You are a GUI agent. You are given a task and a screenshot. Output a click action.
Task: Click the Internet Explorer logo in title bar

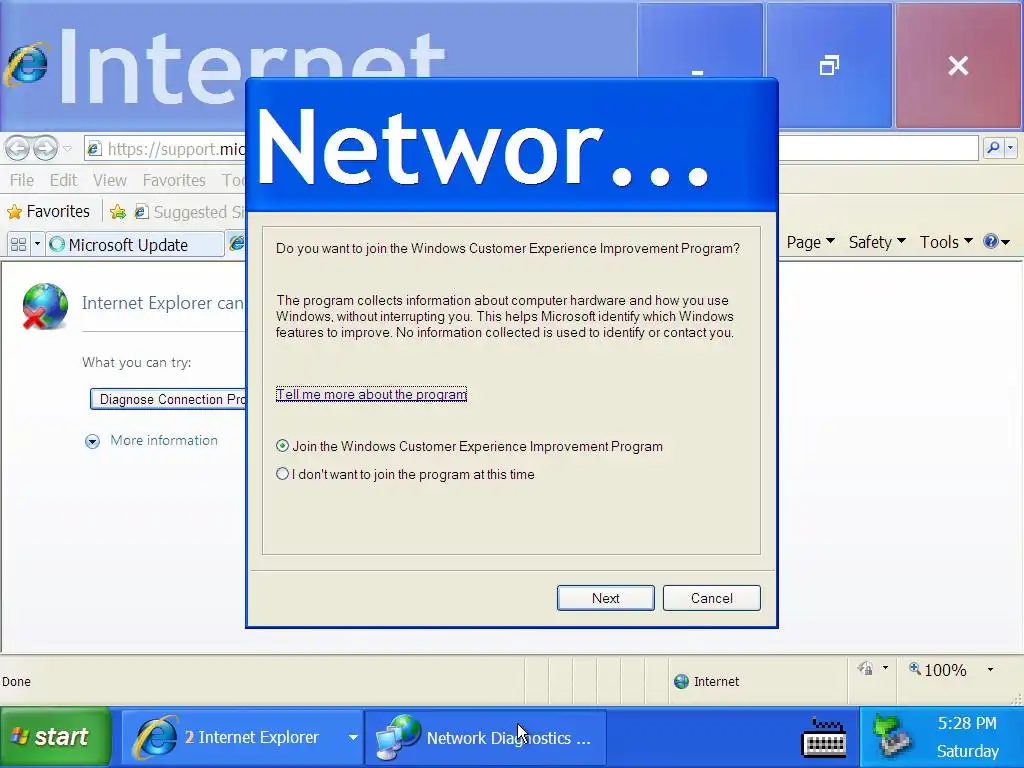[x=26, y=64]
